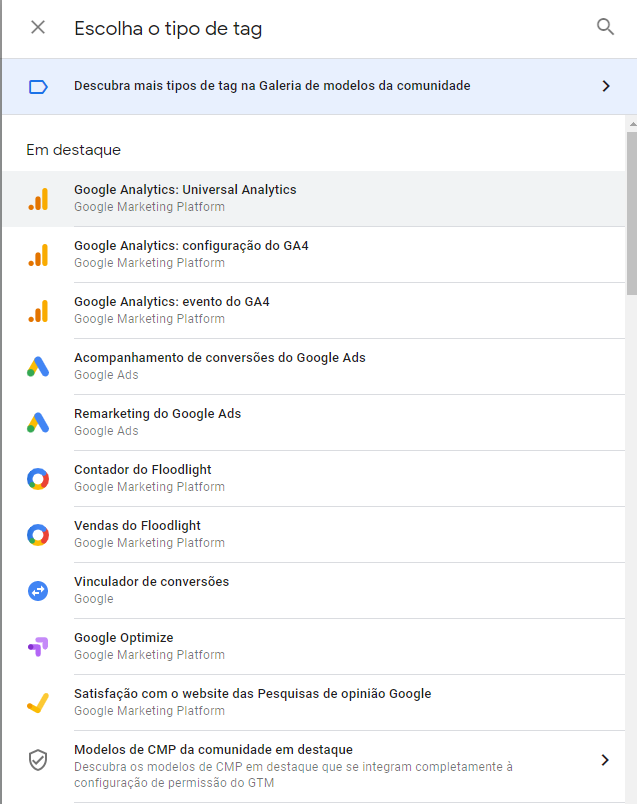Click the Google Ads Remarketing icon
Screen dimensions: 637x804
38,423
